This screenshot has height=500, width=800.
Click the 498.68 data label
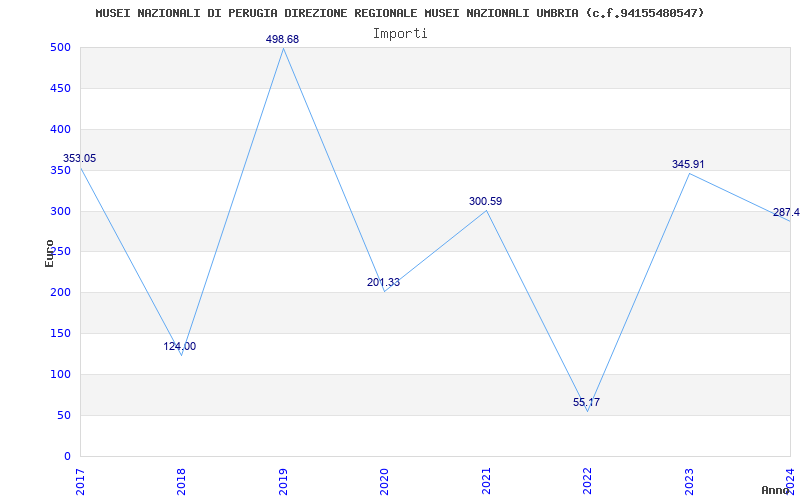pyautogui.click(x=282, y=39)
